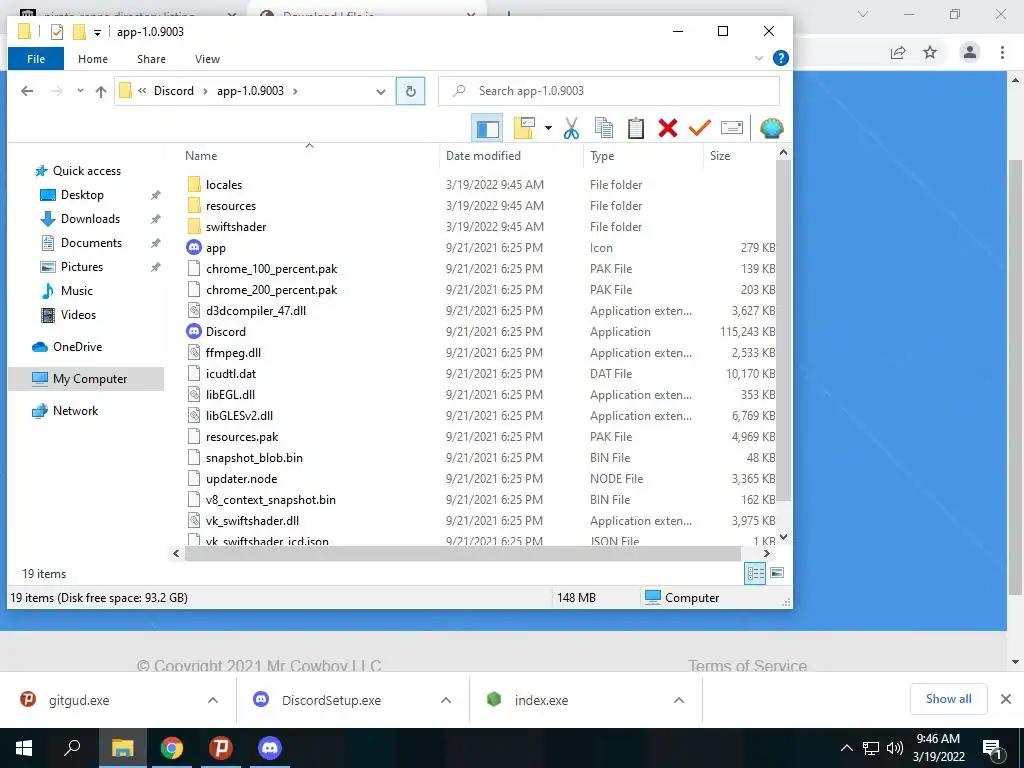Expand the chevron after app-1.0.9003 breadcrumb

click(x=295, y=91)
